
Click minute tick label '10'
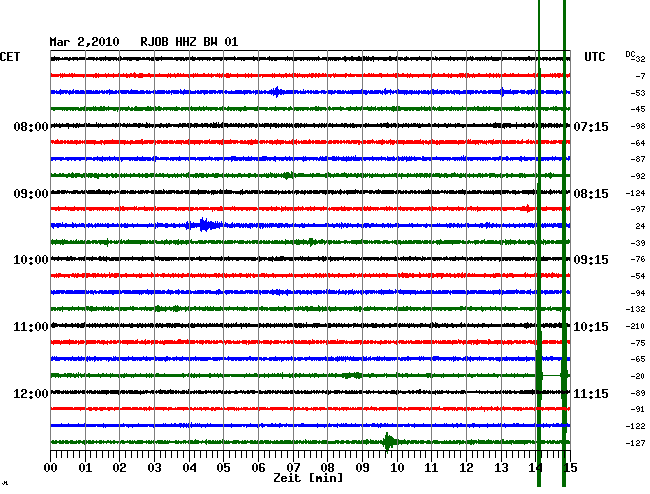[397, 468]
